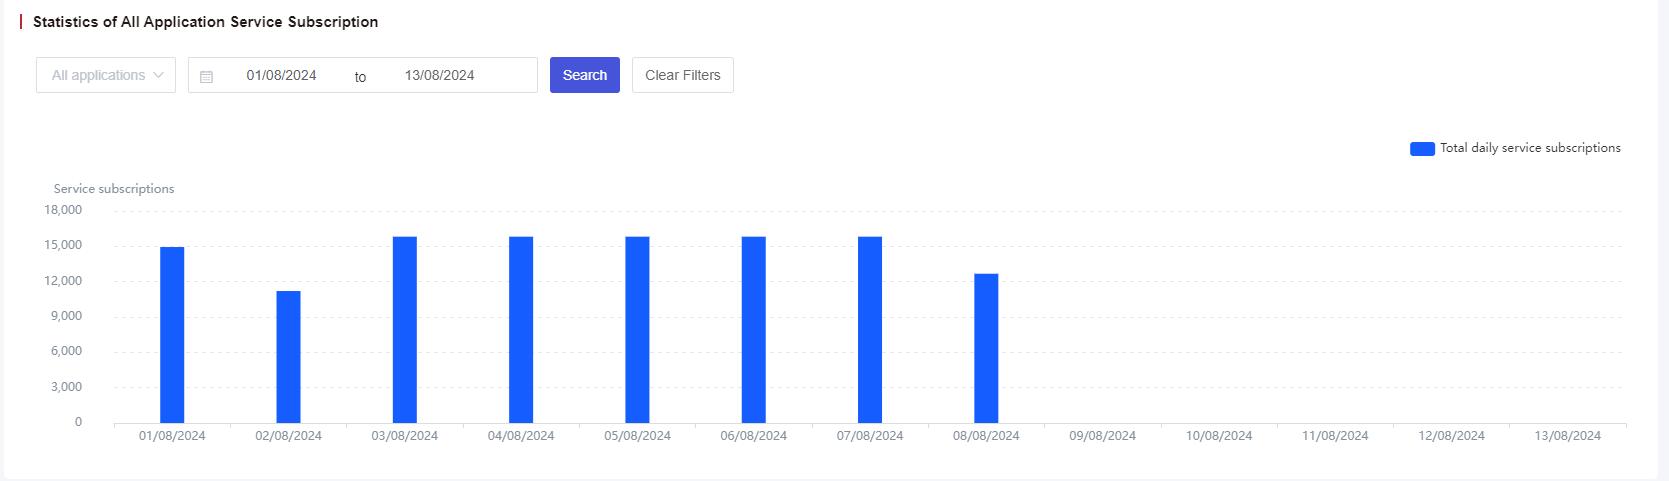Select the end date field 13/08/2024
Screen dimensions: 1669x481
click(x=440, y=75)
